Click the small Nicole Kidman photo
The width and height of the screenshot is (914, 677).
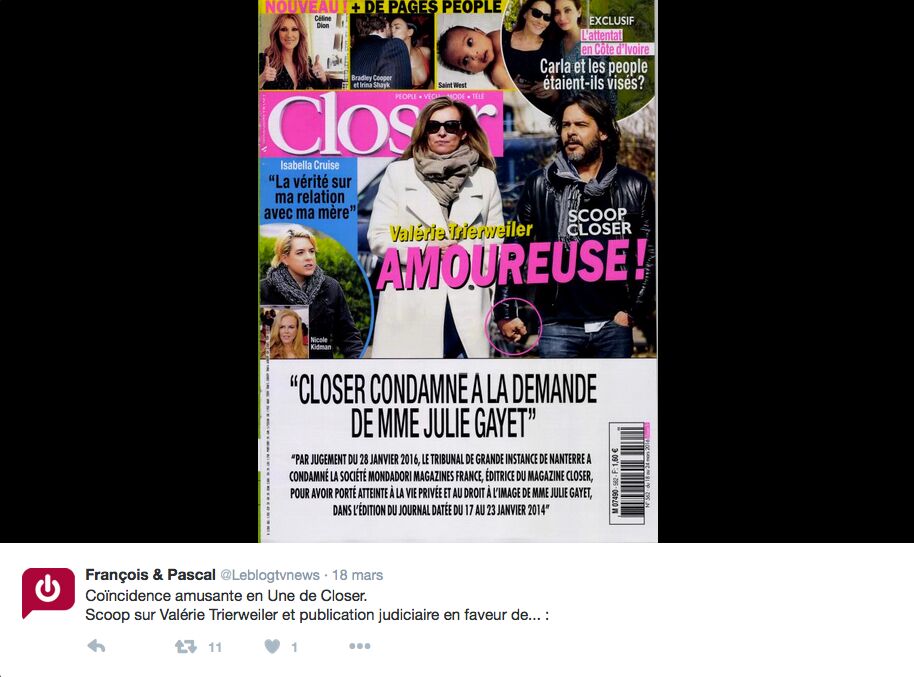tap(284, 332)
